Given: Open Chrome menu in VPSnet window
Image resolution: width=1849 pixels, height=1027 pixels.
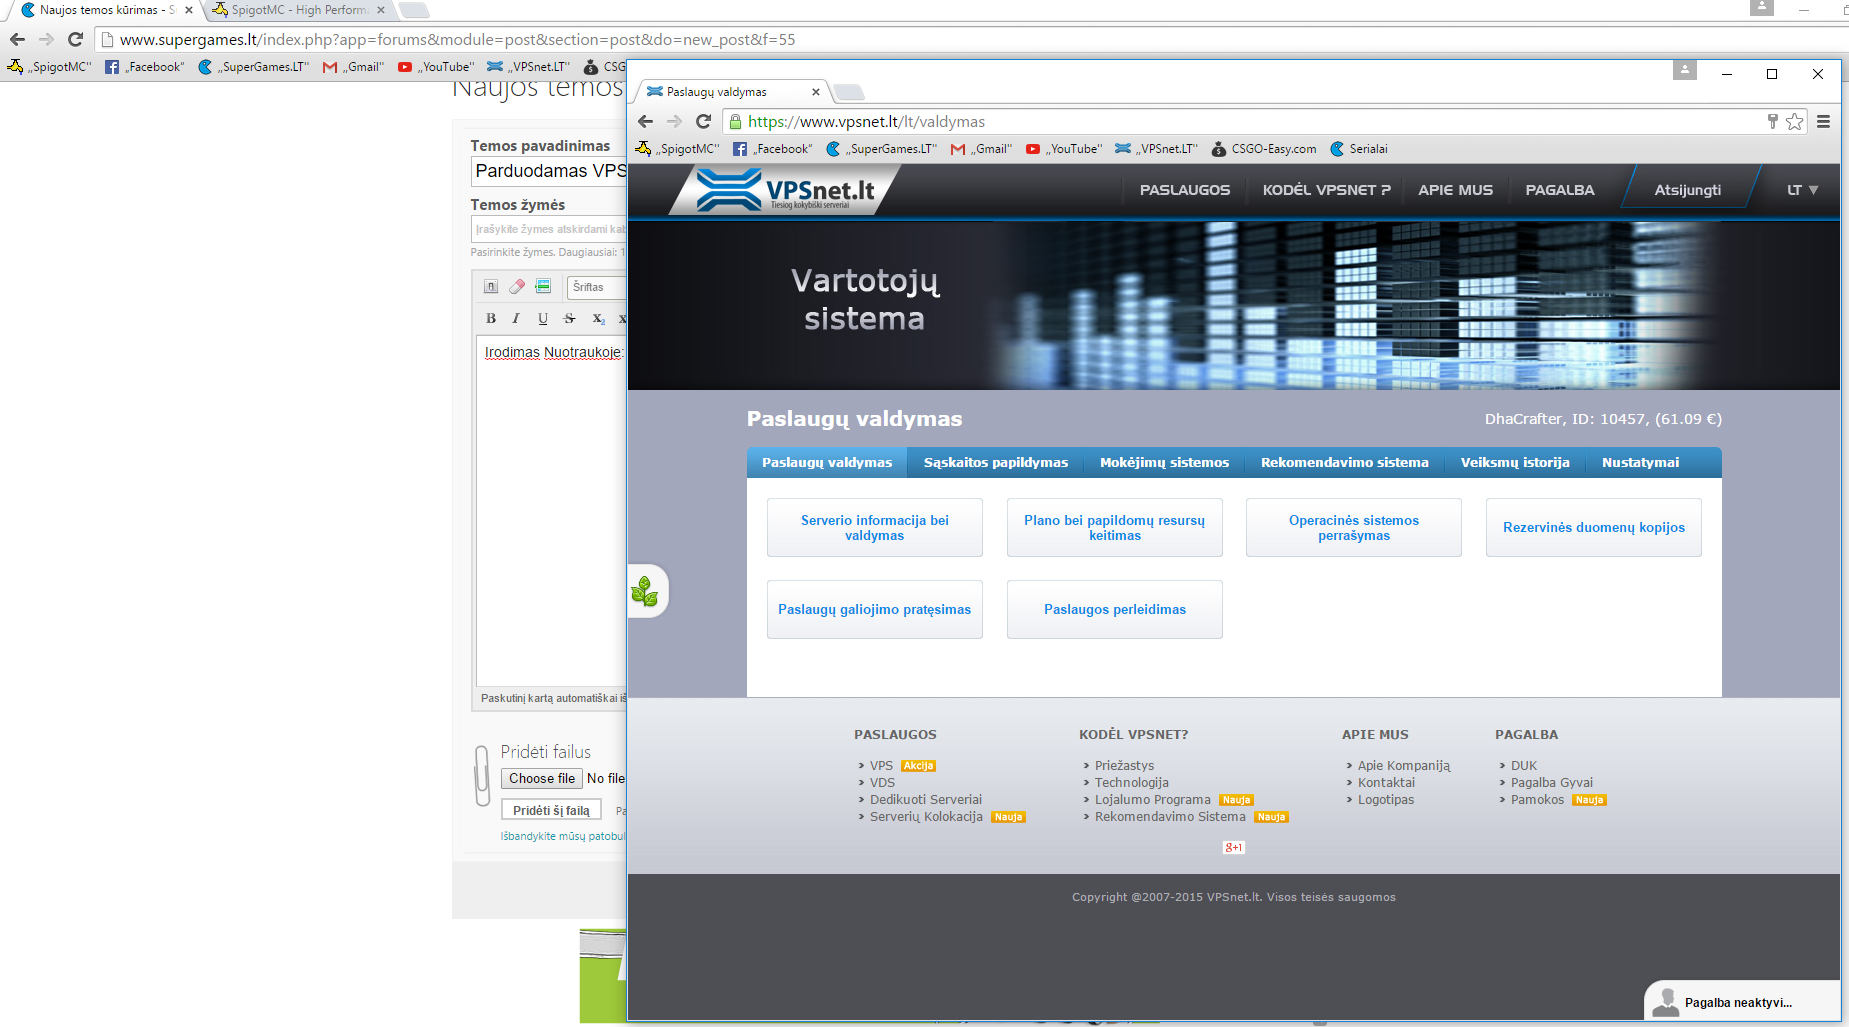Looking at the screenshot, I should coord(1823,121).
